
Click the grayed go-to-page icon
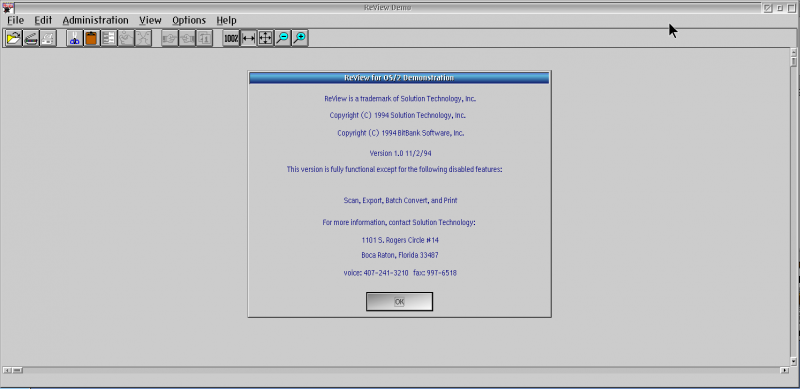[x=204, y=38]
